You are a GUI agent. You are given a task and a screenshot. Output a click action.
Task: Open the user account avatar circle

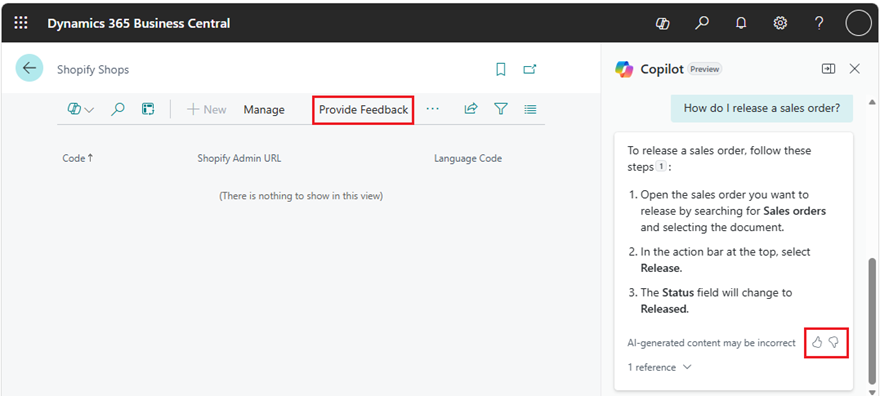coord(858,24)
